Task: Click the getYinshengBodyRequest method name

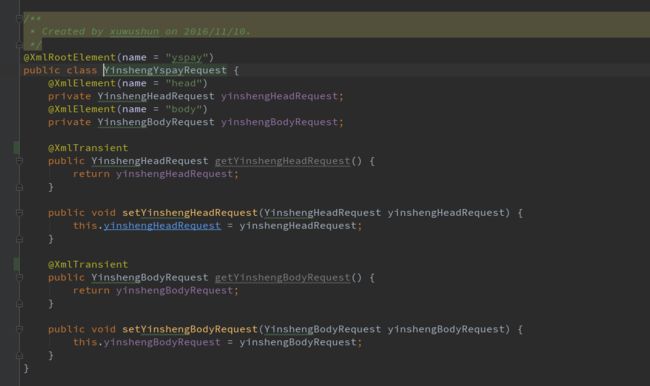Action: click(x=282, y=277)
